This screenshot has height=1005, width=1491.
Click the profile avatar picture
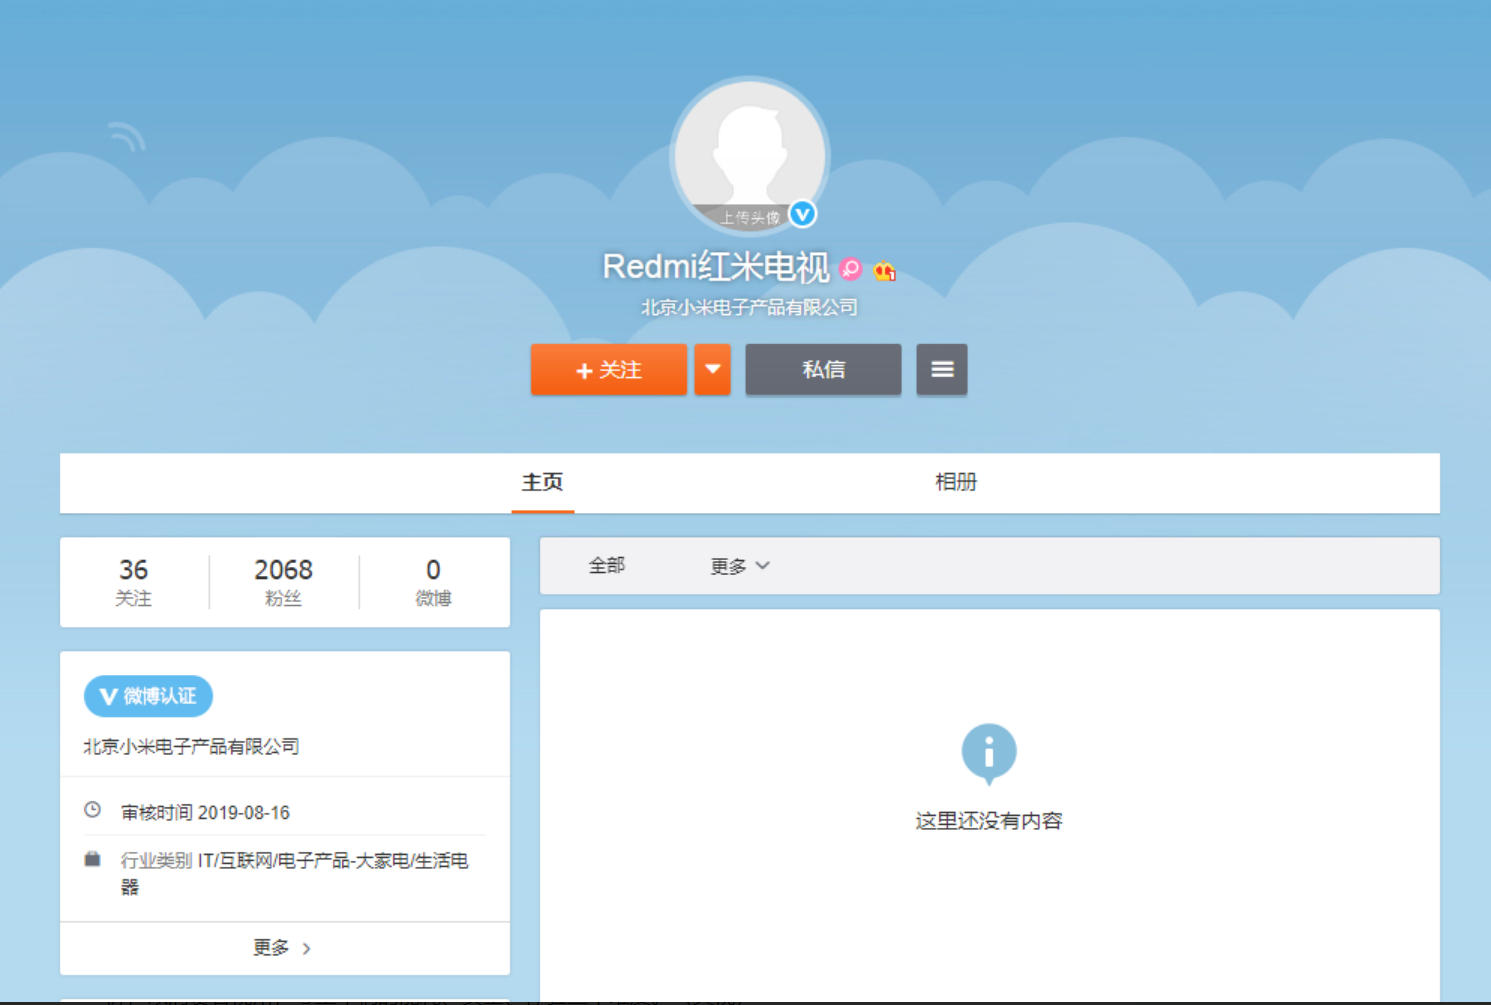click(749, 156)
